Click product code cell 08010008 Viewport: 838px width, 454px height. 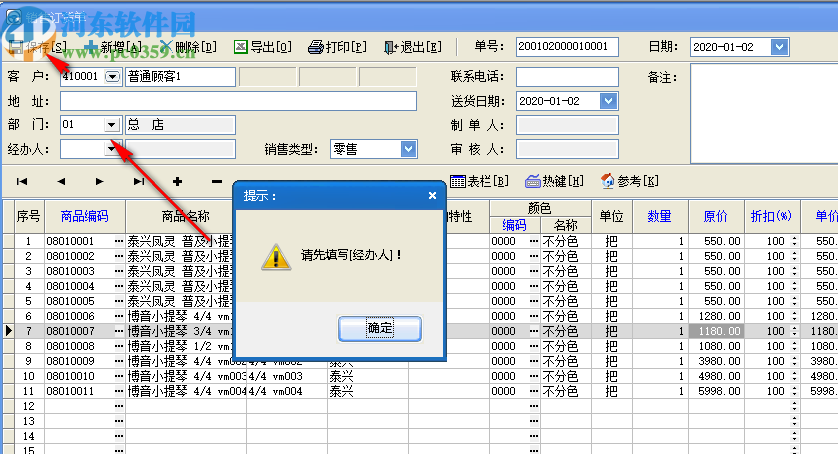pyautogui.click(x=79, y=346)
